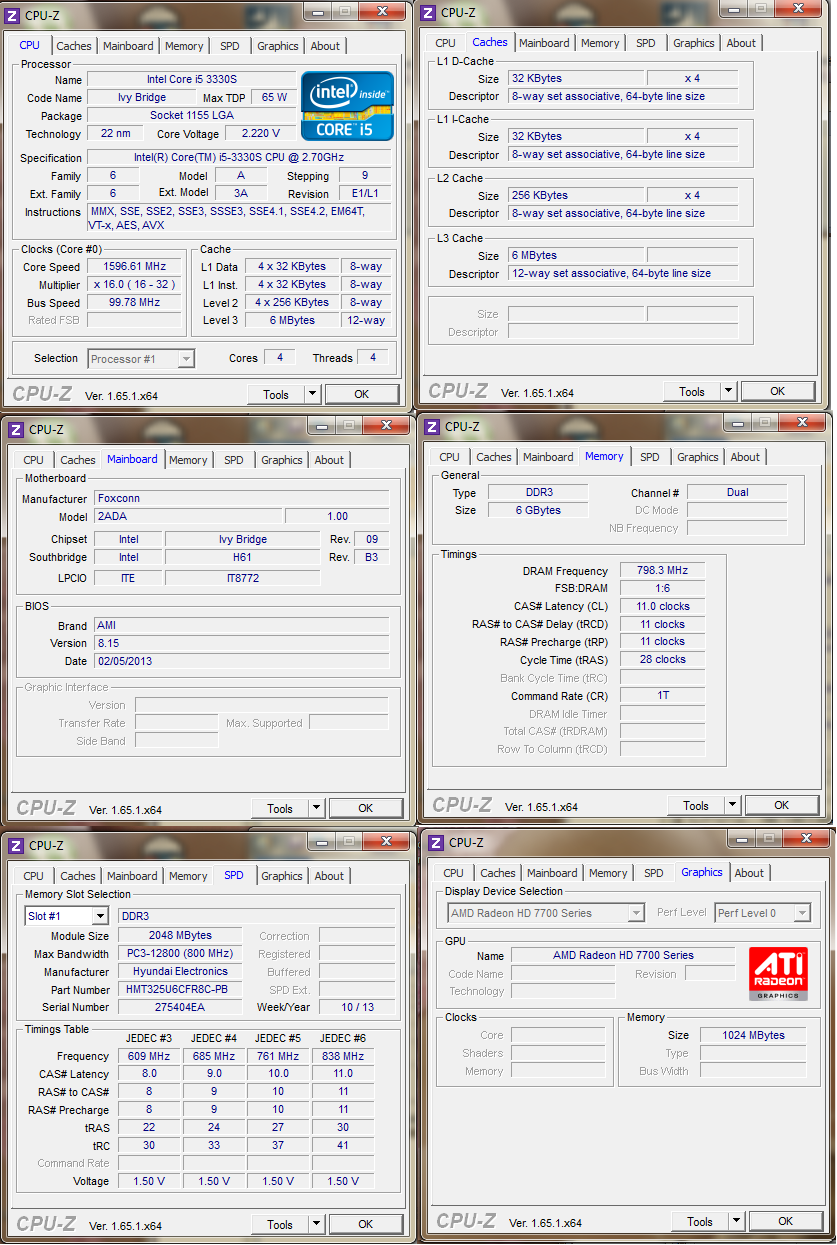
Task: Click the CPU-Z title icon in Caches window
Action: [x=429, y=12]
